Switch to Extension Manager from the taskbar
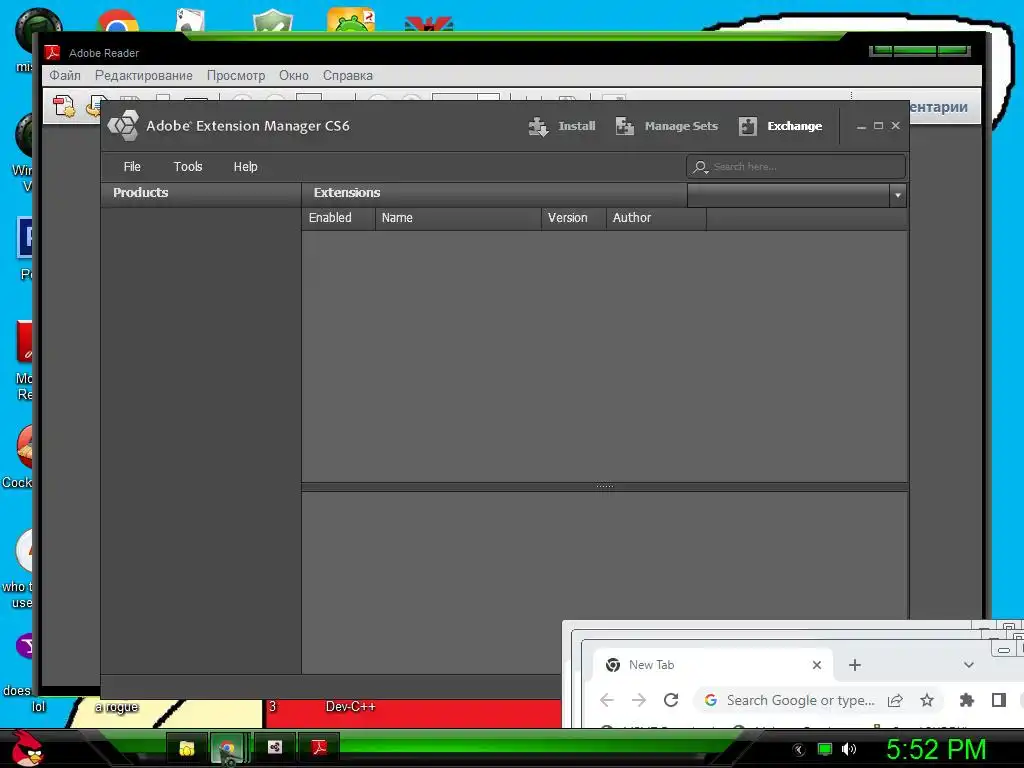Viewport: 1024px width, 768px height. point(275,747)
